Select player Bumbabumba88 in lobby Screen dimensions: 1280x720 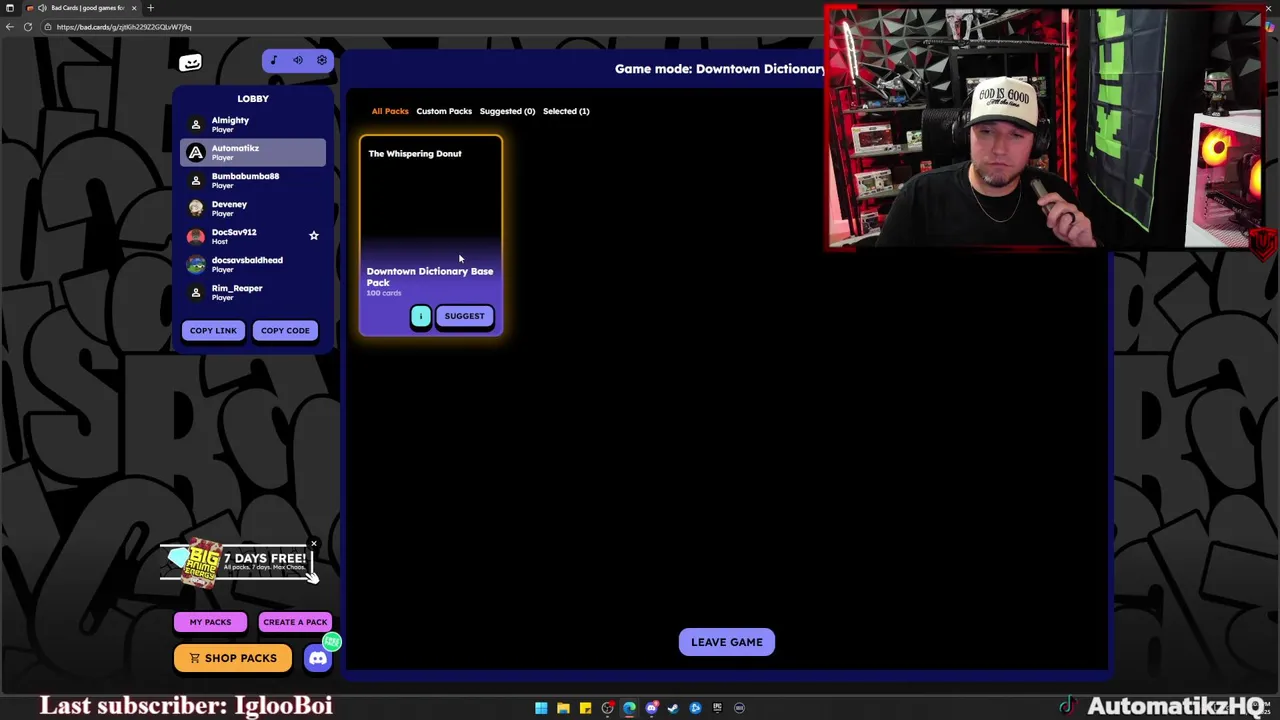253,181
